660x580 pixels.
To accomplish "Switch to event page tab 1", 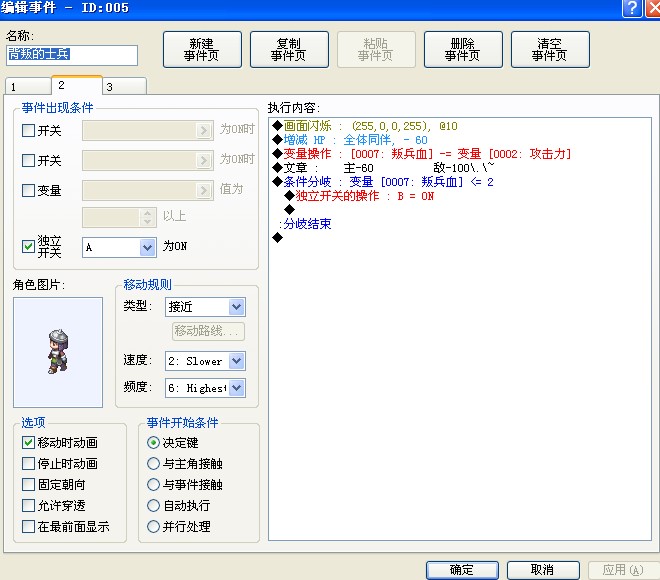I will click(x=28, y=87).
